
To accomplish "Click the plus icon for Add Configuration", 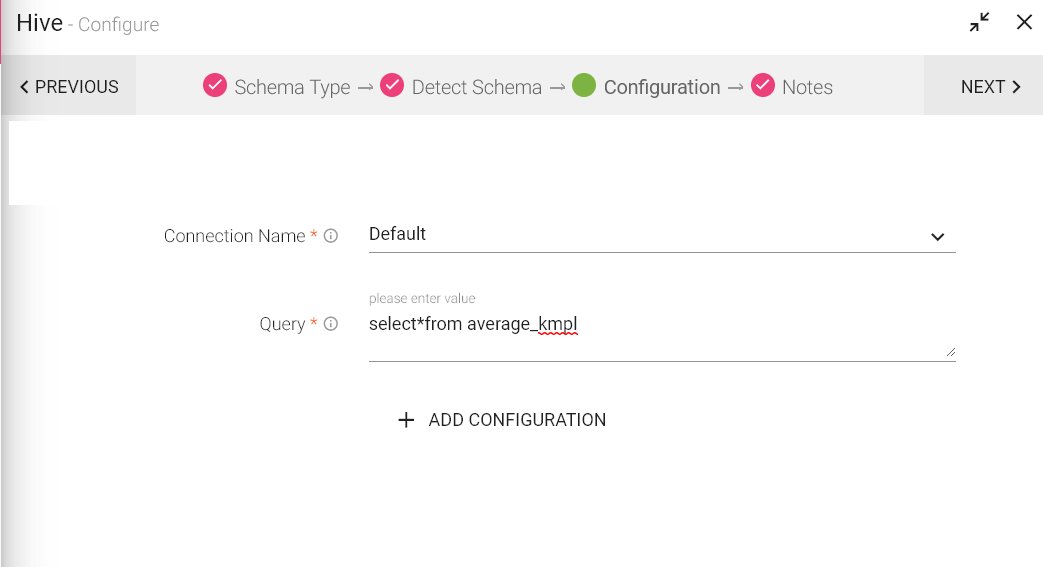I will [406, 420].
